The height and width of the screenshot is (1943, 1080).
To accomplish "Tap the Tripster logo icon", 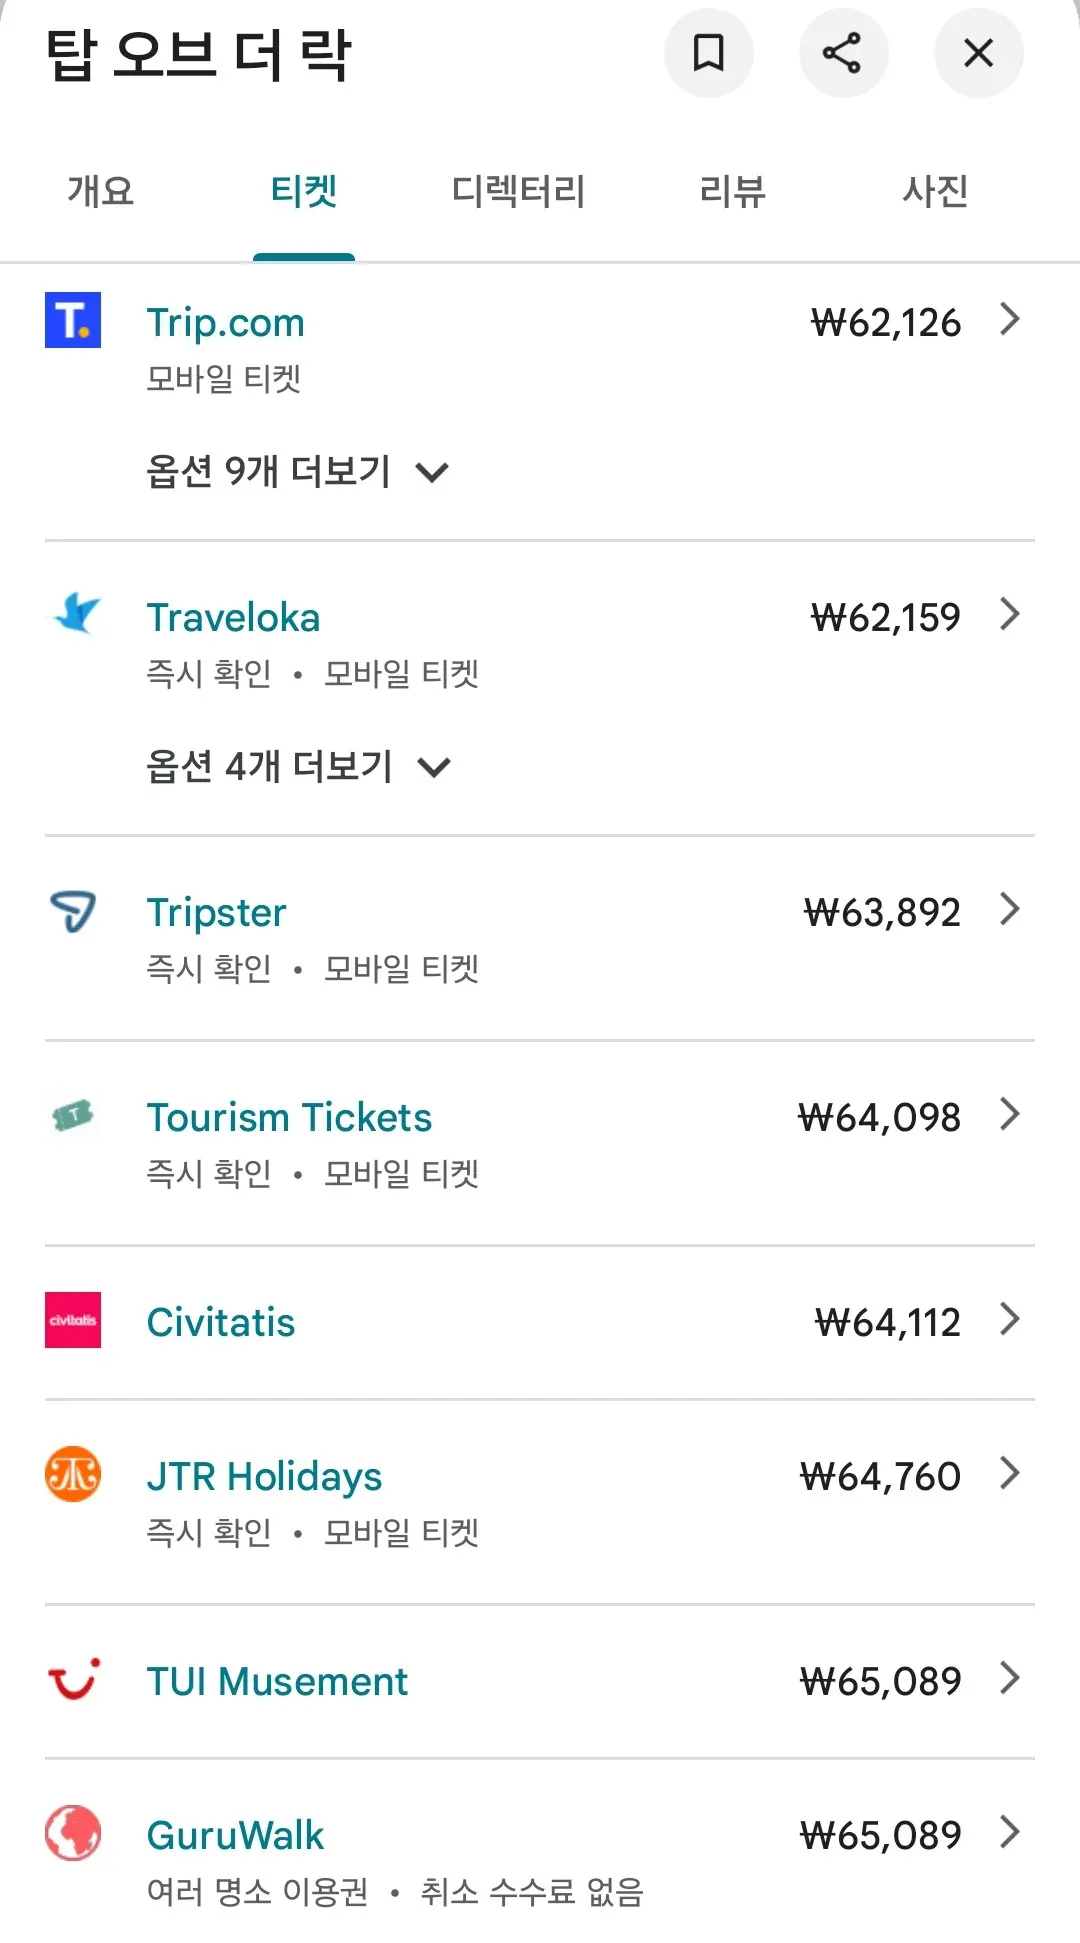I will [x=73, y=910].
